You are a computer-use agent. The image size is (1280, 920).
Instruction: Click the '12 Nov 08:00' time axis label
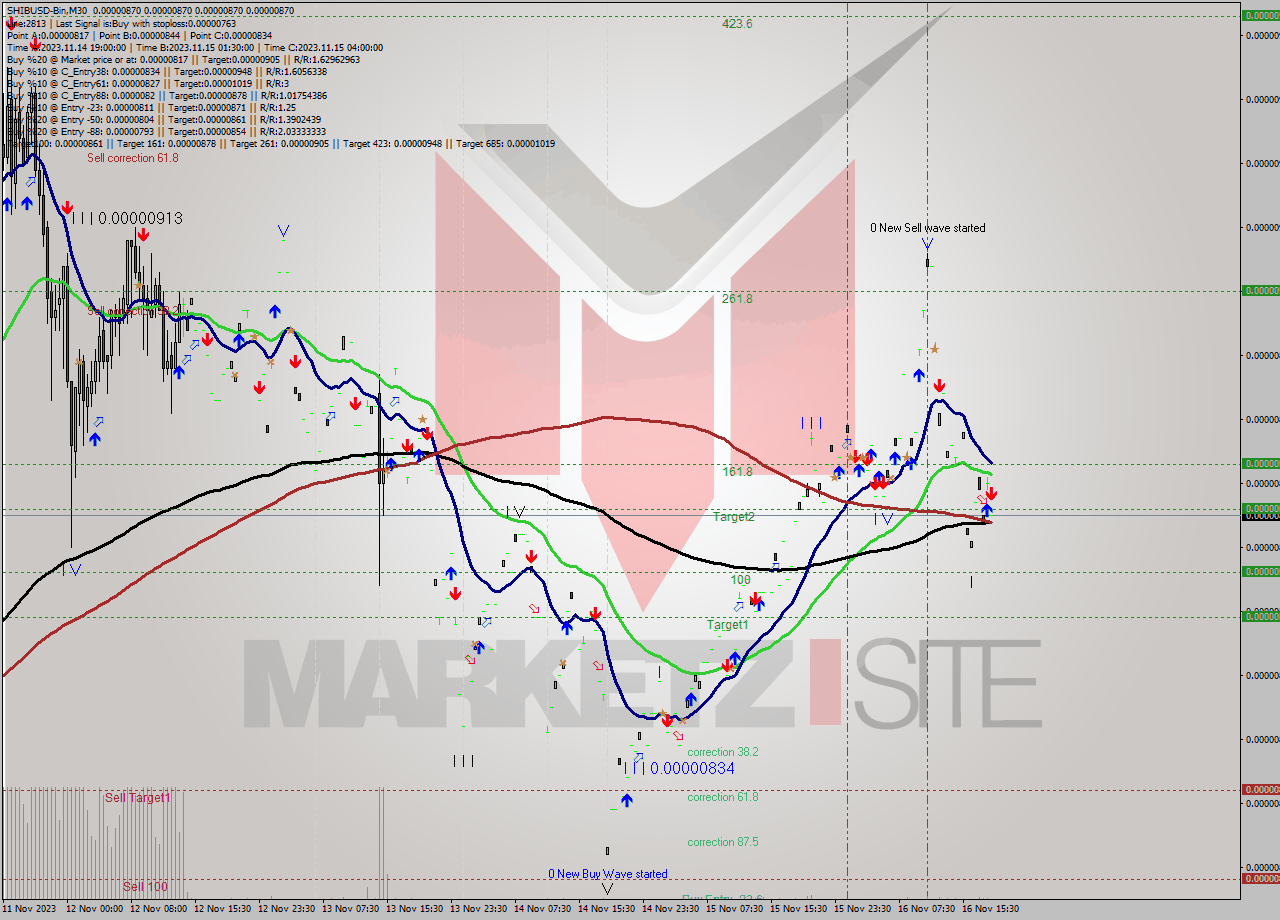(158, 909)
